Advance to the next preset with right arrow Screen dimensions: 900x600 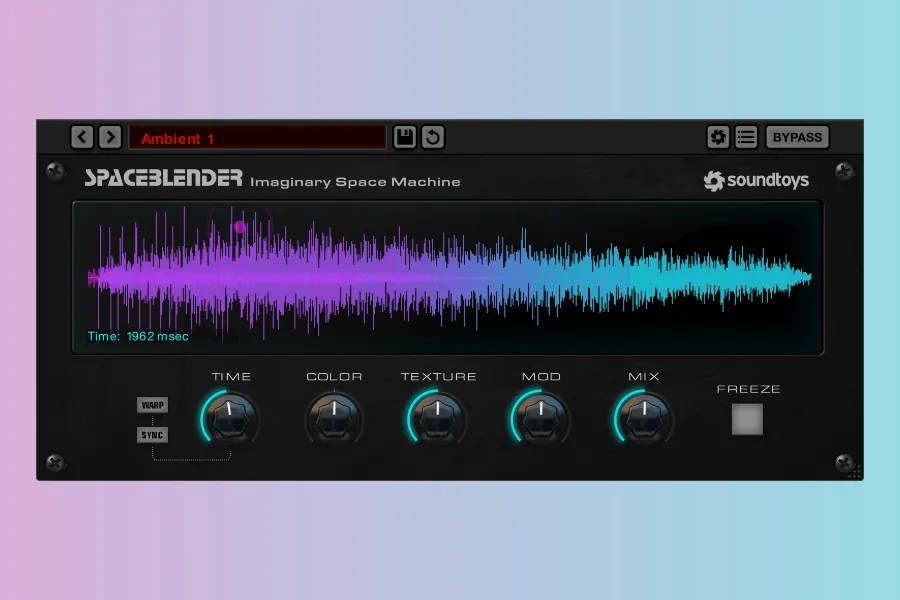click(x=110, y=137)
